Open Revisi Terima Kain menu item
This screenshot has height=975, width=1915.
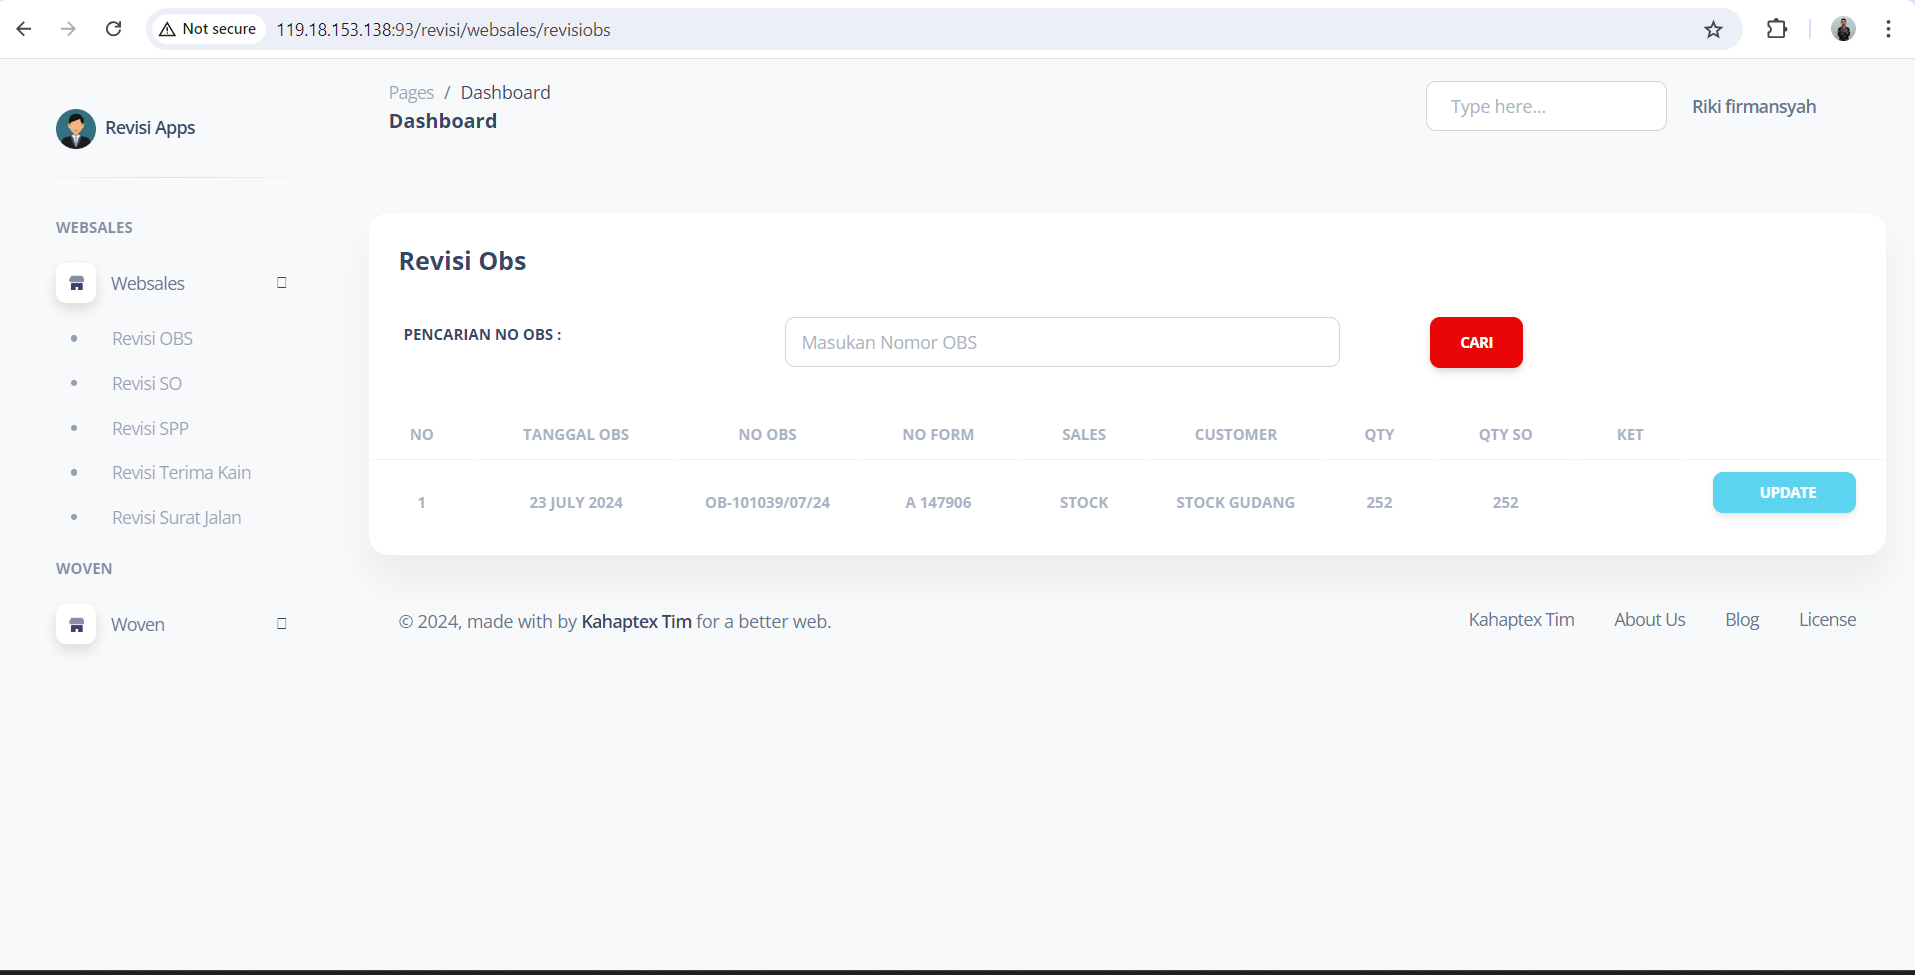pos(181,473)
